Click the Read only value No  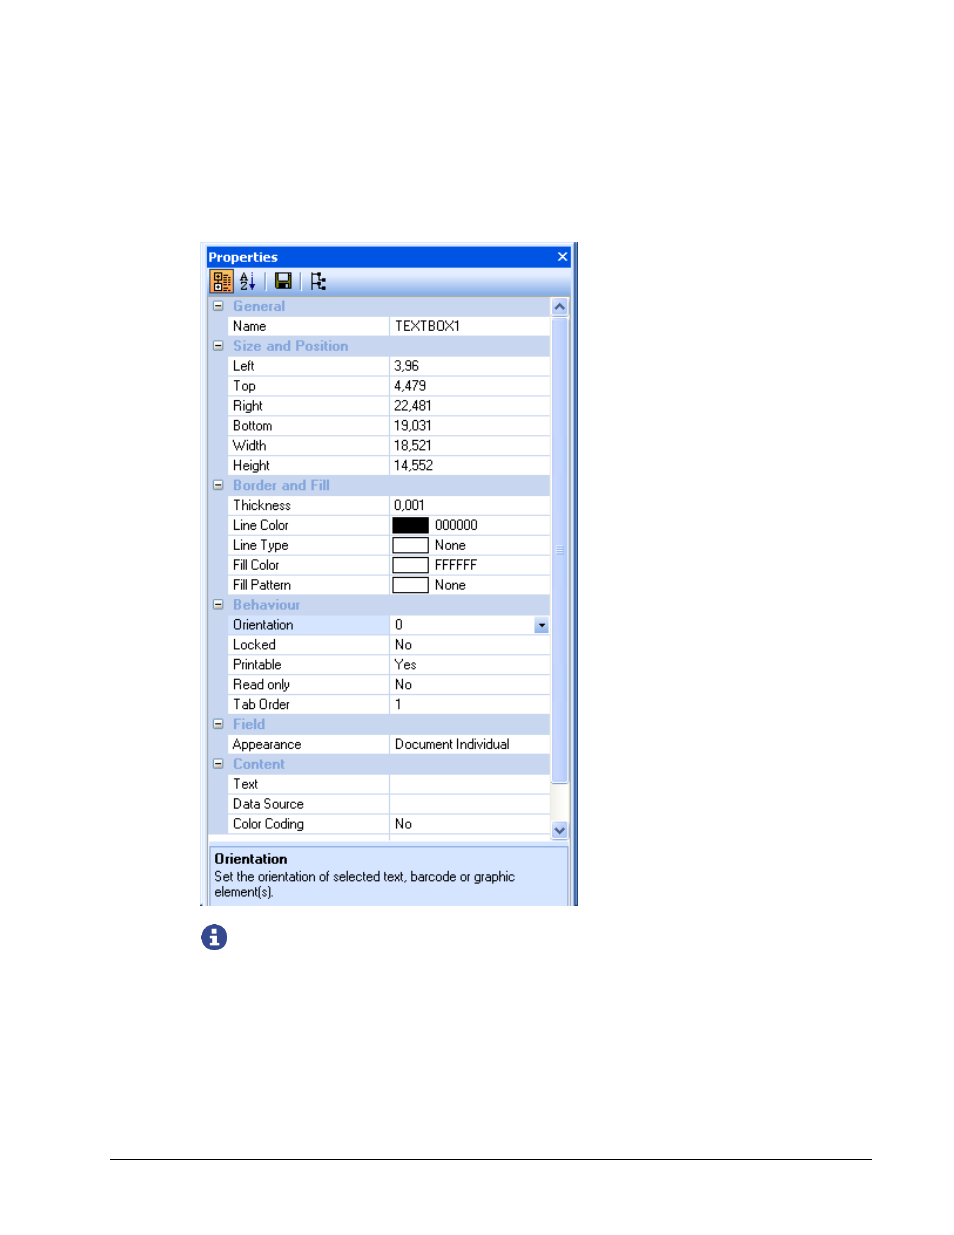click(470, 685)
